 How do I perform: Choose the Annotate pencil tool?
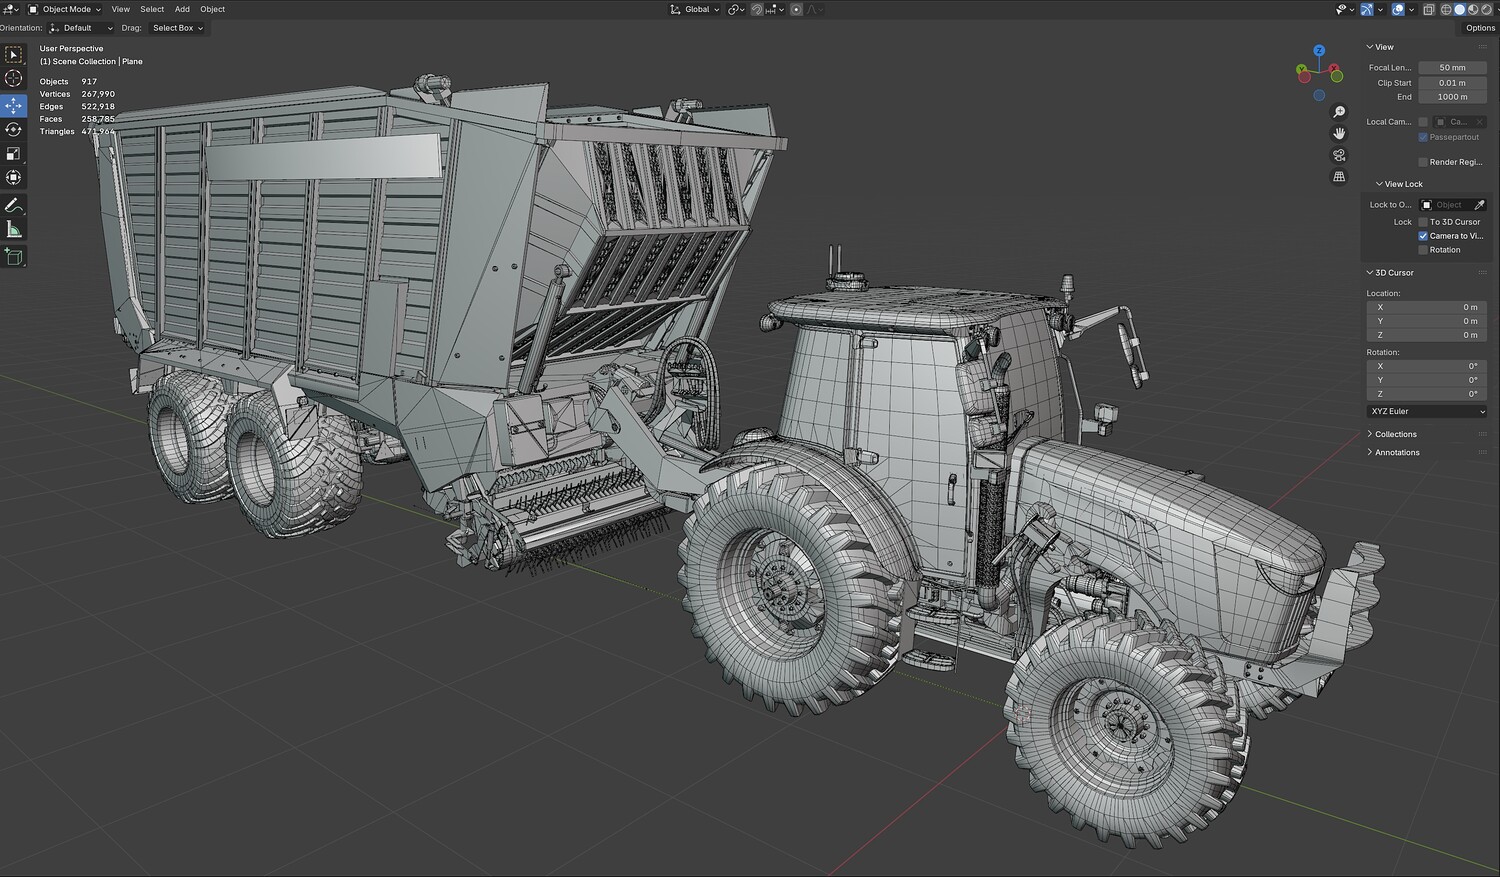click(14, 205)
